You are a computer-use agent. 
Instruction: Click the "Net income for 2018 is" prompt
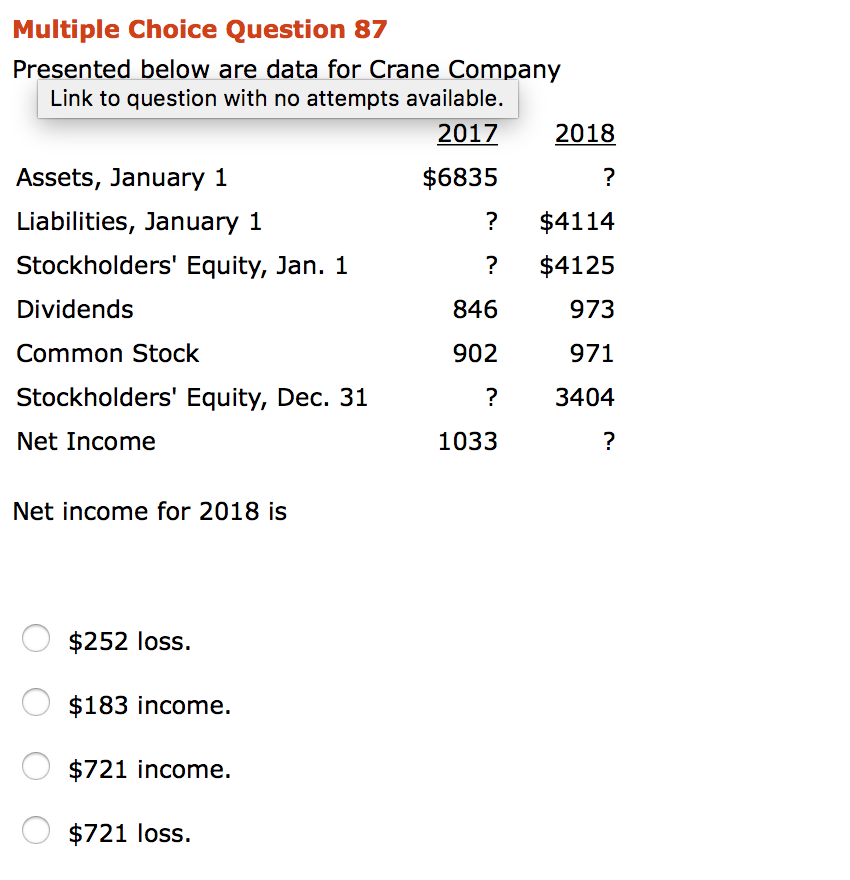click(150, 511)
